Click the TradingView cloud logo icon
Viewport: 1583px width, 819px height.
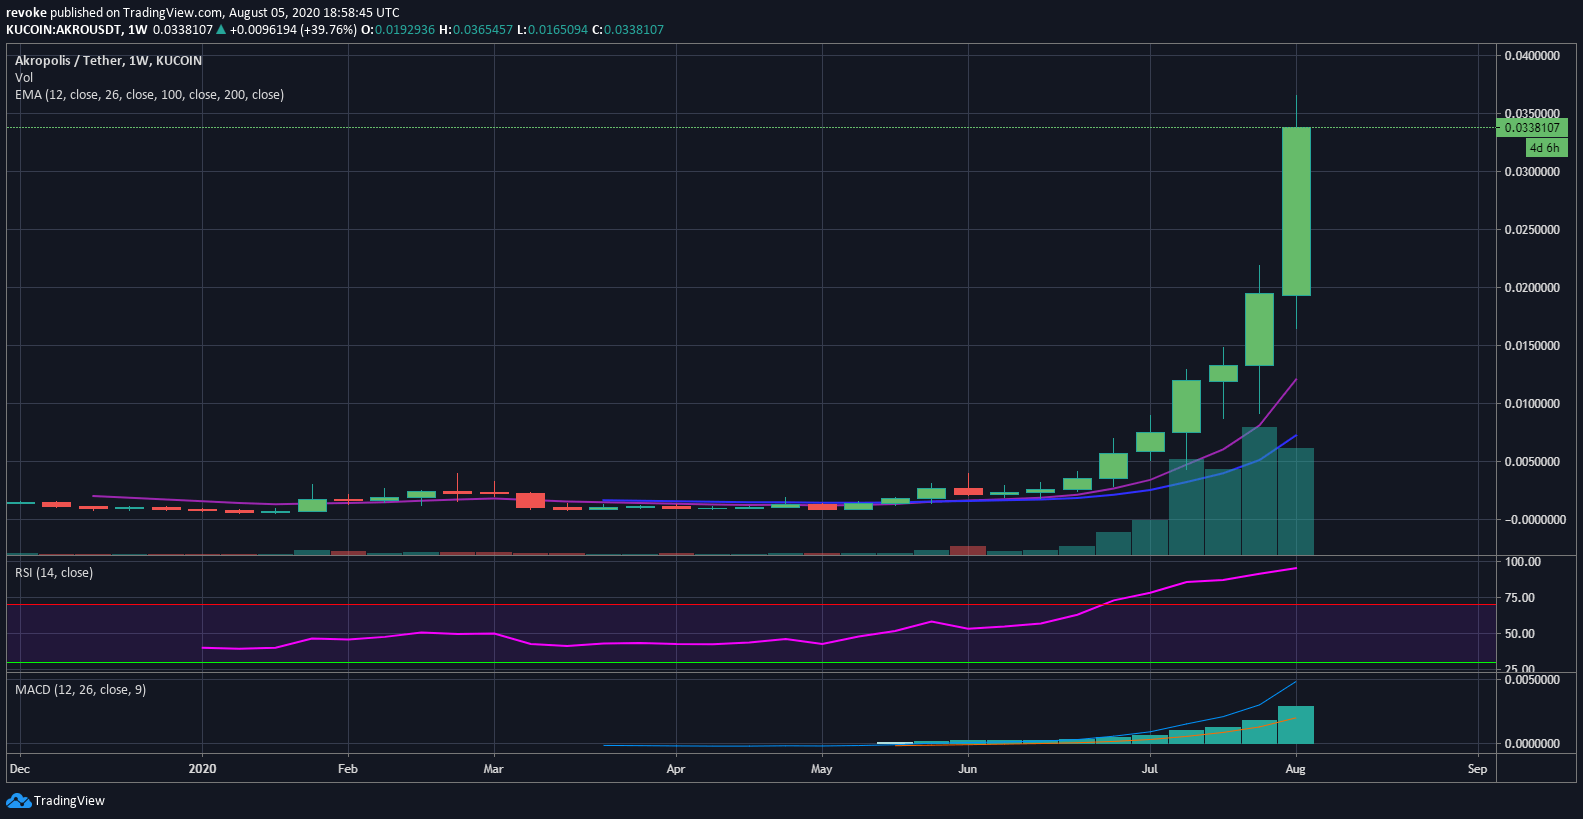[18, 800]
